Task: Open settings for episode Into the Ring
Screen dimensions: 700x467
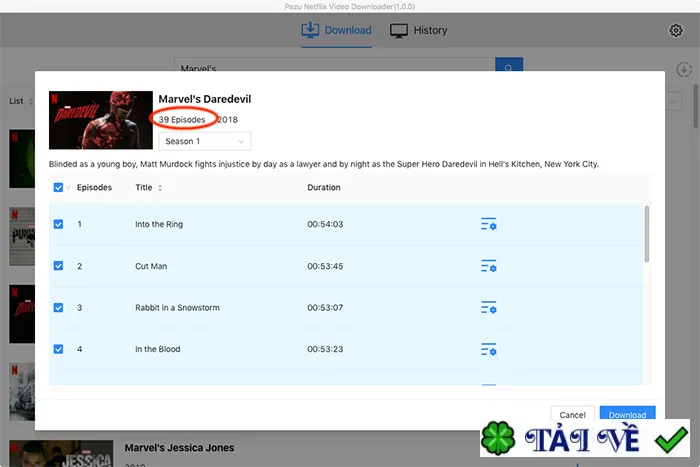Action: (x=489, y=224)
